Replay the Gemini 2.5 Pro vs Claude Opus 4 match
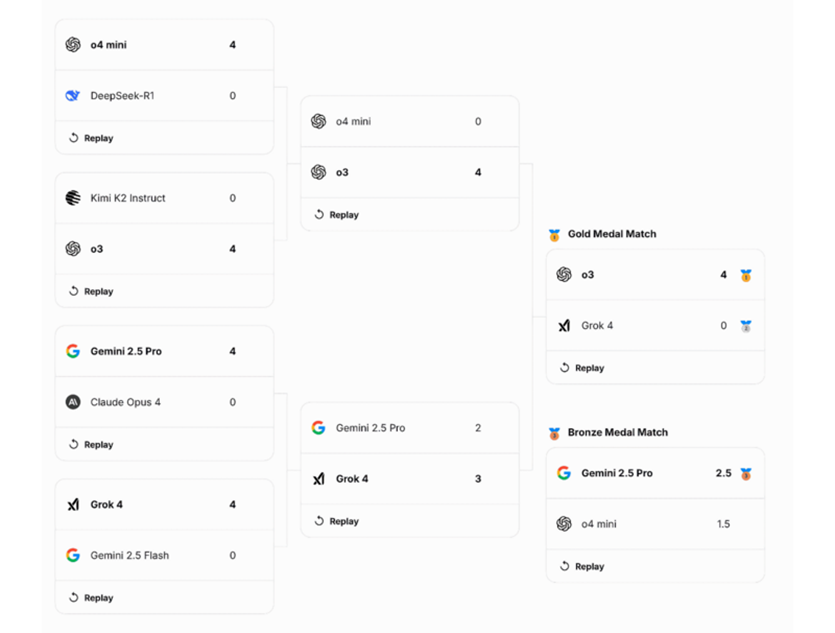The height and width of the screenshot is (633, 835). tap(91, 445)
